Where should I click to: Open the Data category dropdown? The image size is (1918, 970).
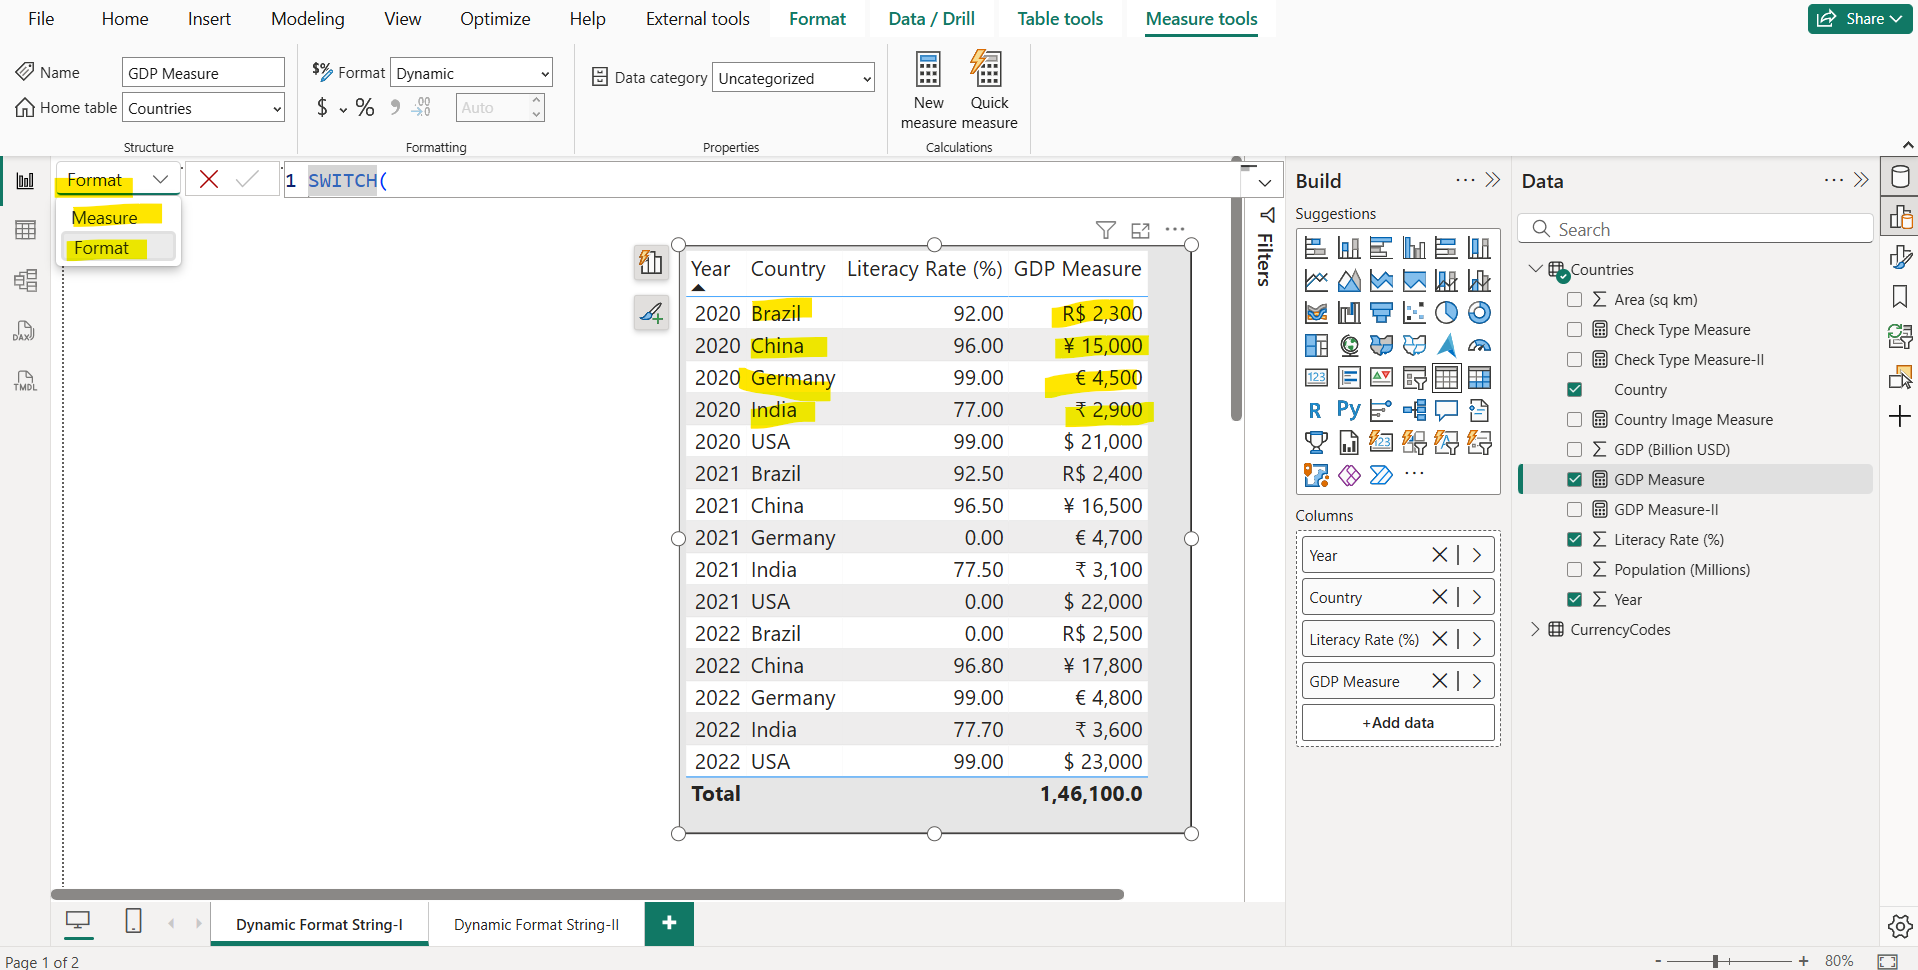point(793,78)
